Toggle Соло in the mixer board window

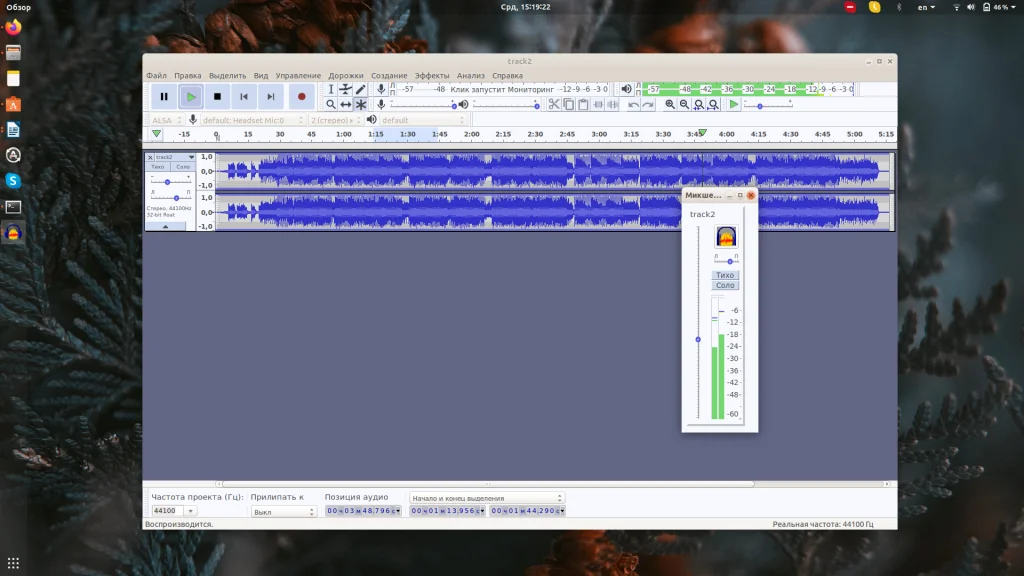725,286
